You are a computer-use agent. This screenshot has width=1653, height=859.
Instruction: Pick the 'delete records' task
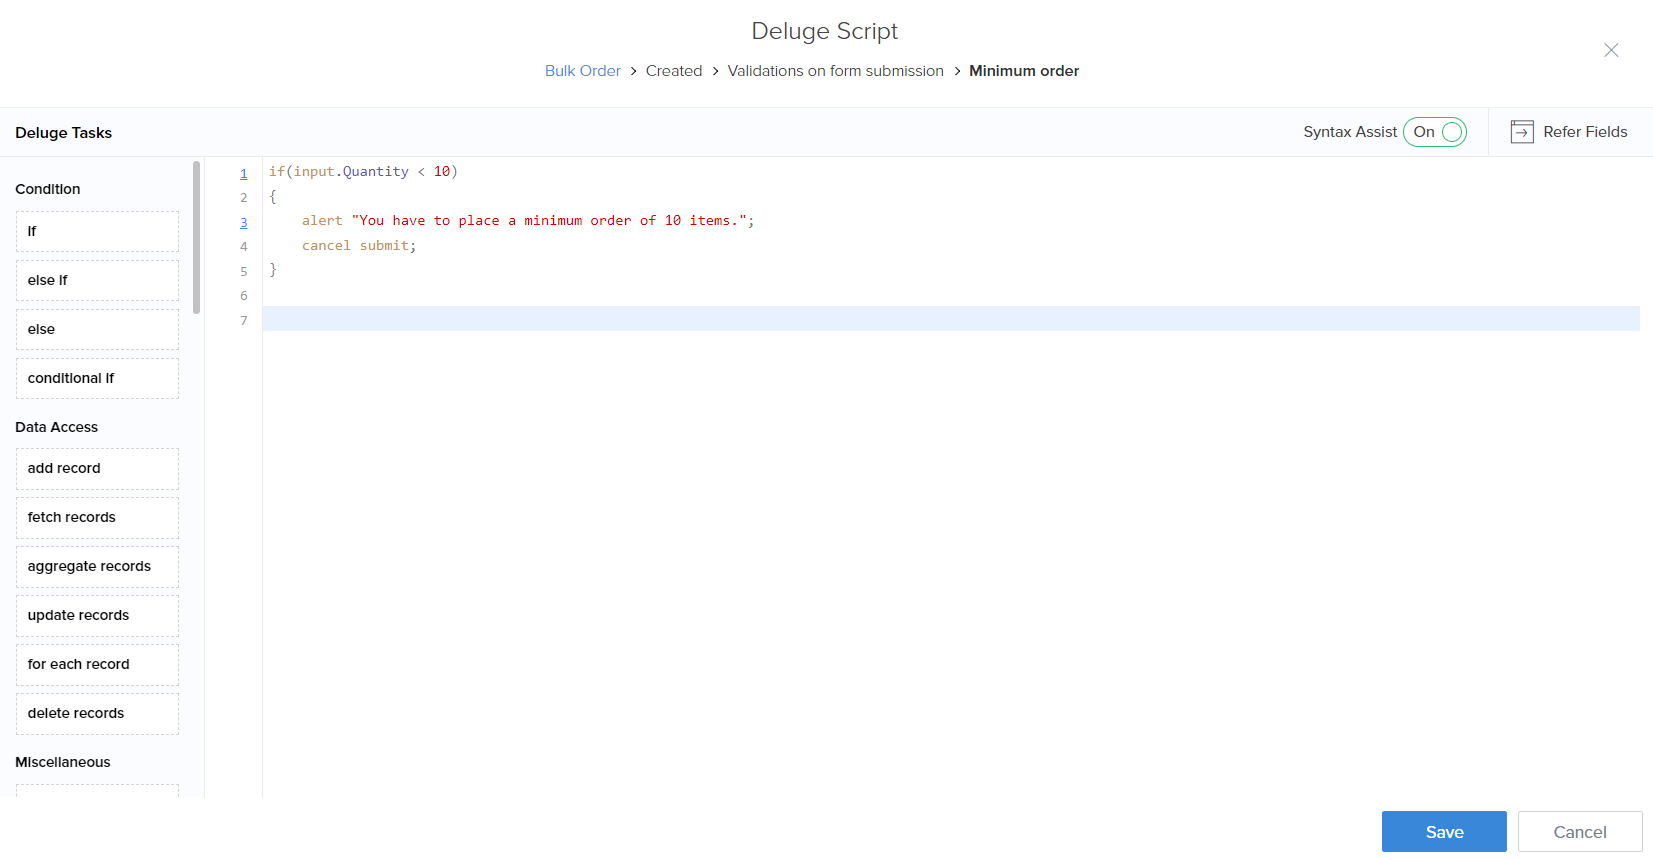97,713
